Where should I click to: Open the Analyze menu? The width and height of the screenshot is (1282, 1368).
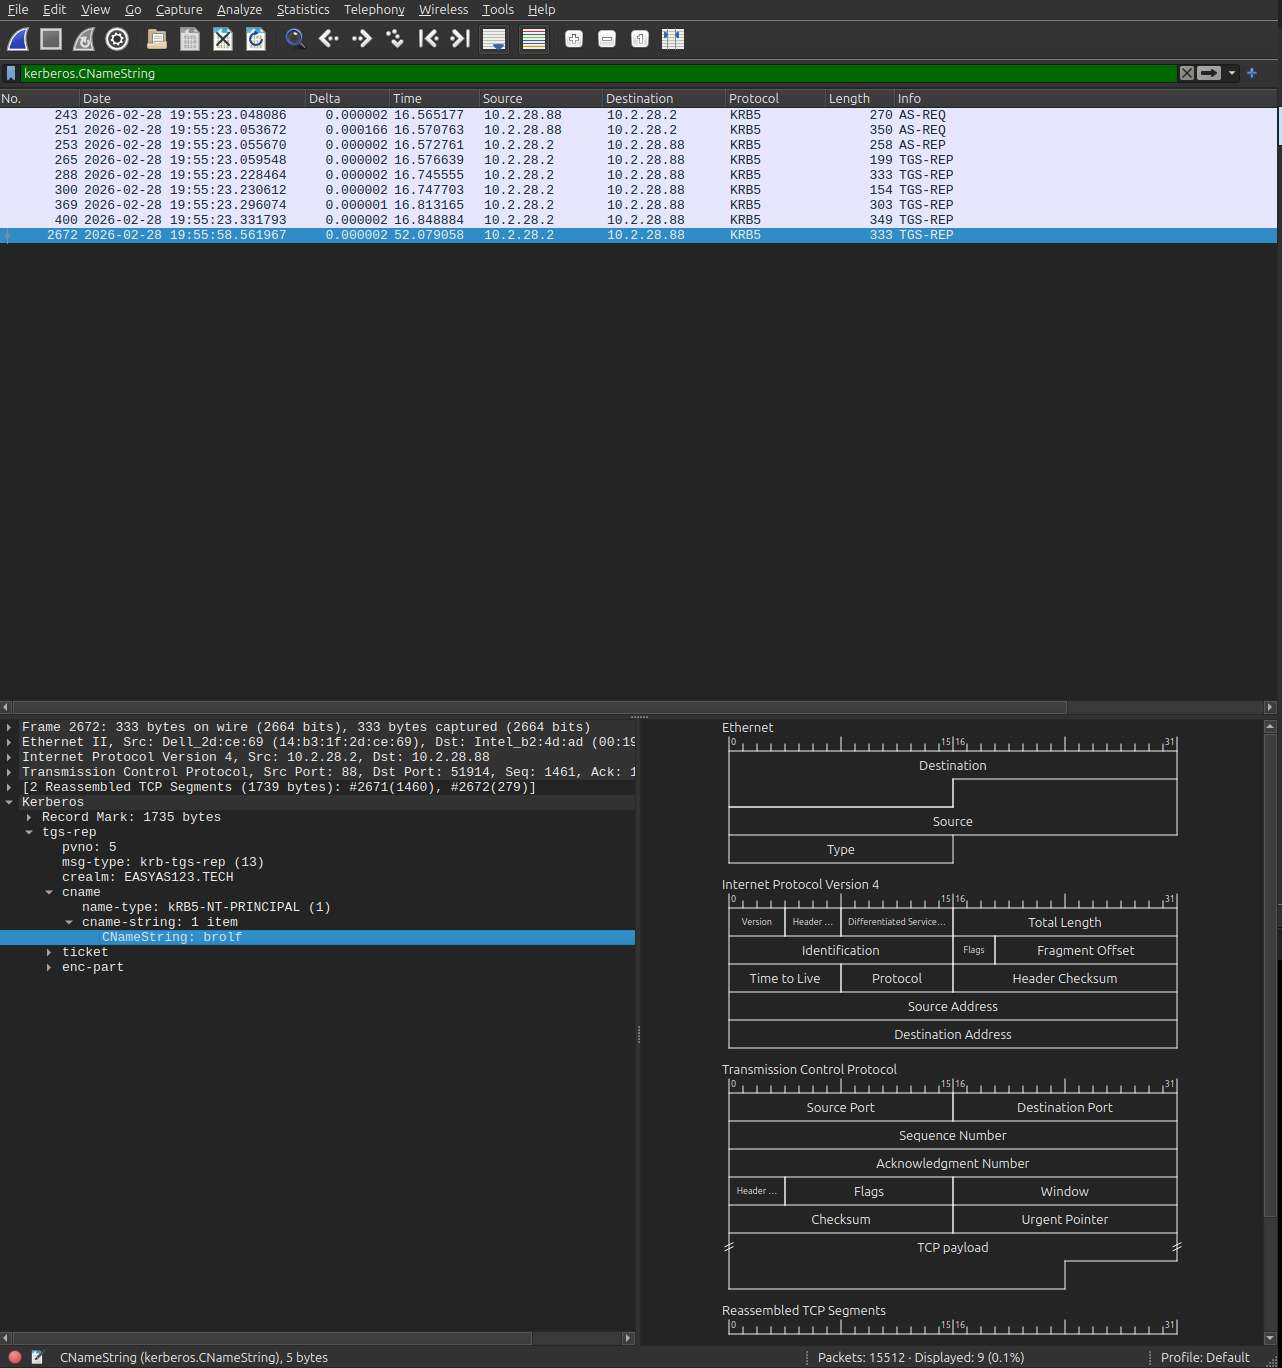pyautogui.click(x=239, y=10)
